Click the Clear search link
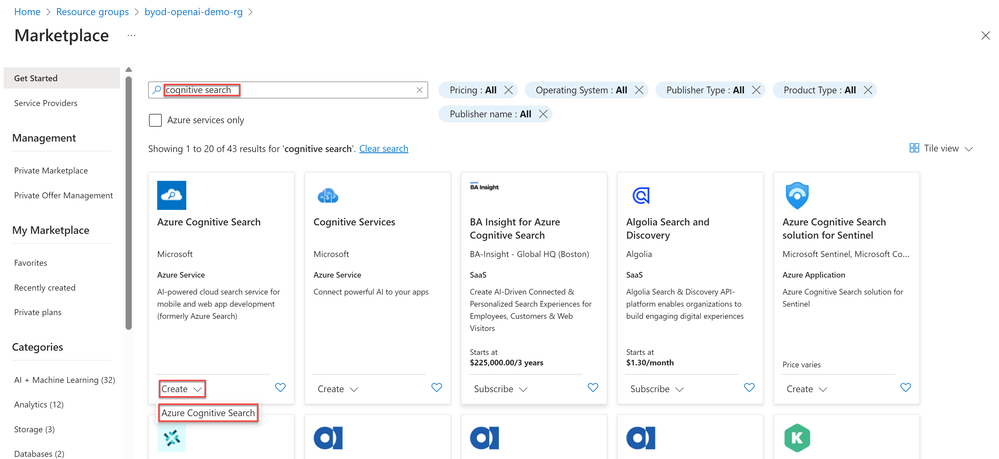This screenshot has width=999, height=459. tap(384, 149)
